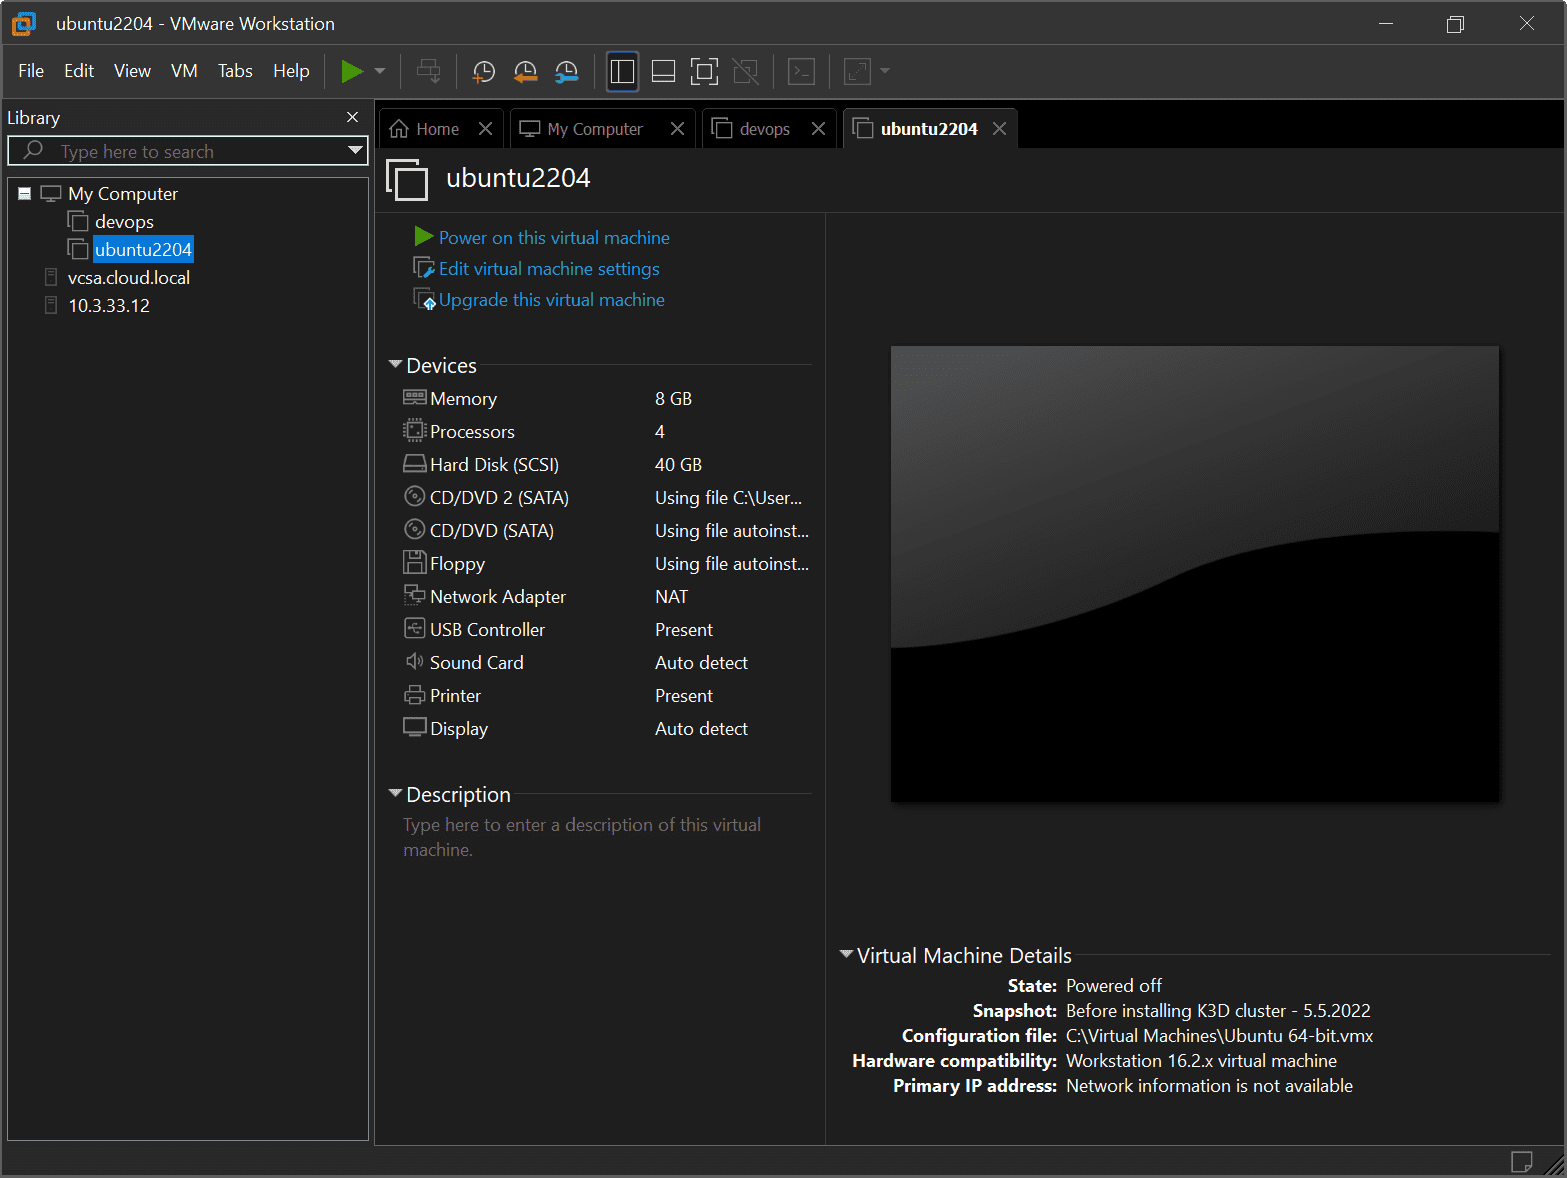Open the VM menu
Viewport: 1567px width, 1178px height.
[x=184, y=70]
